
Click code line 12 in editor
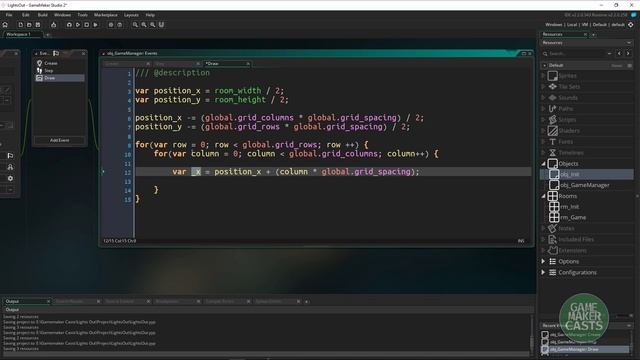333,172
